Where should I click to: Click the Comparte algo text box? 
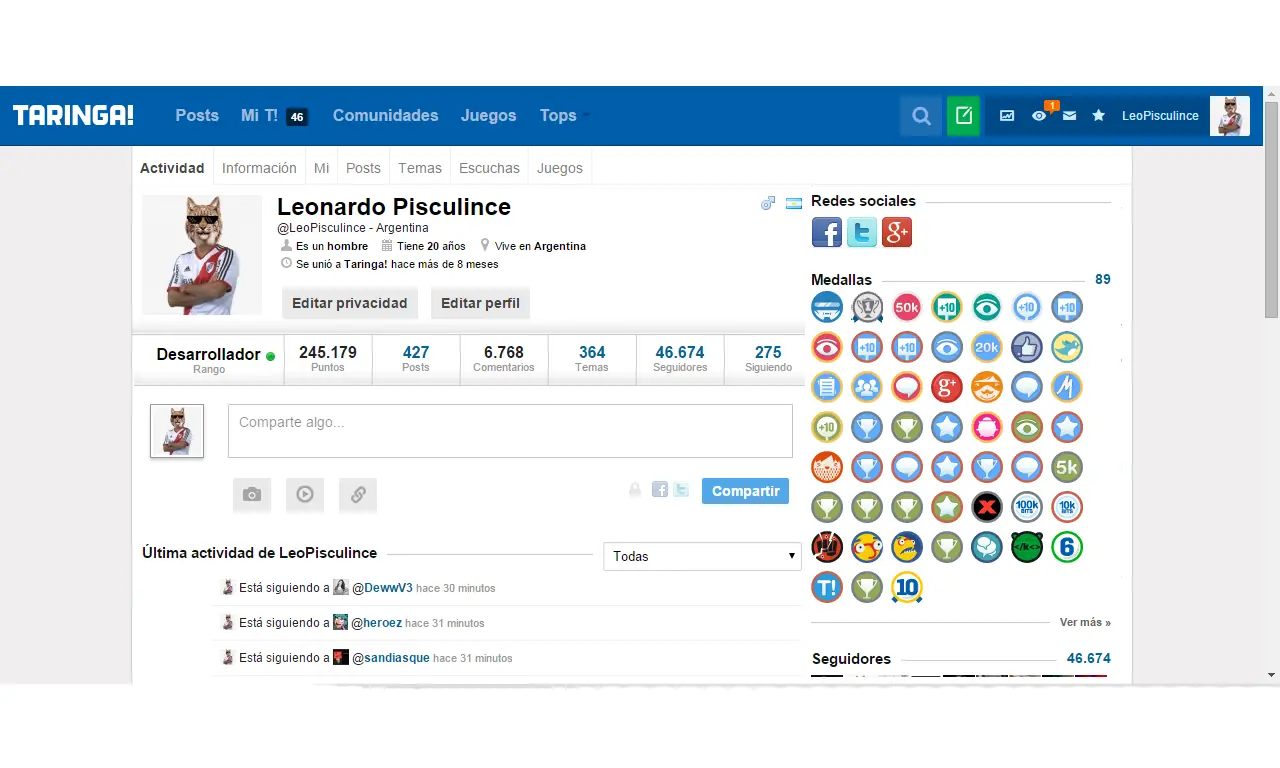point(510,431)
